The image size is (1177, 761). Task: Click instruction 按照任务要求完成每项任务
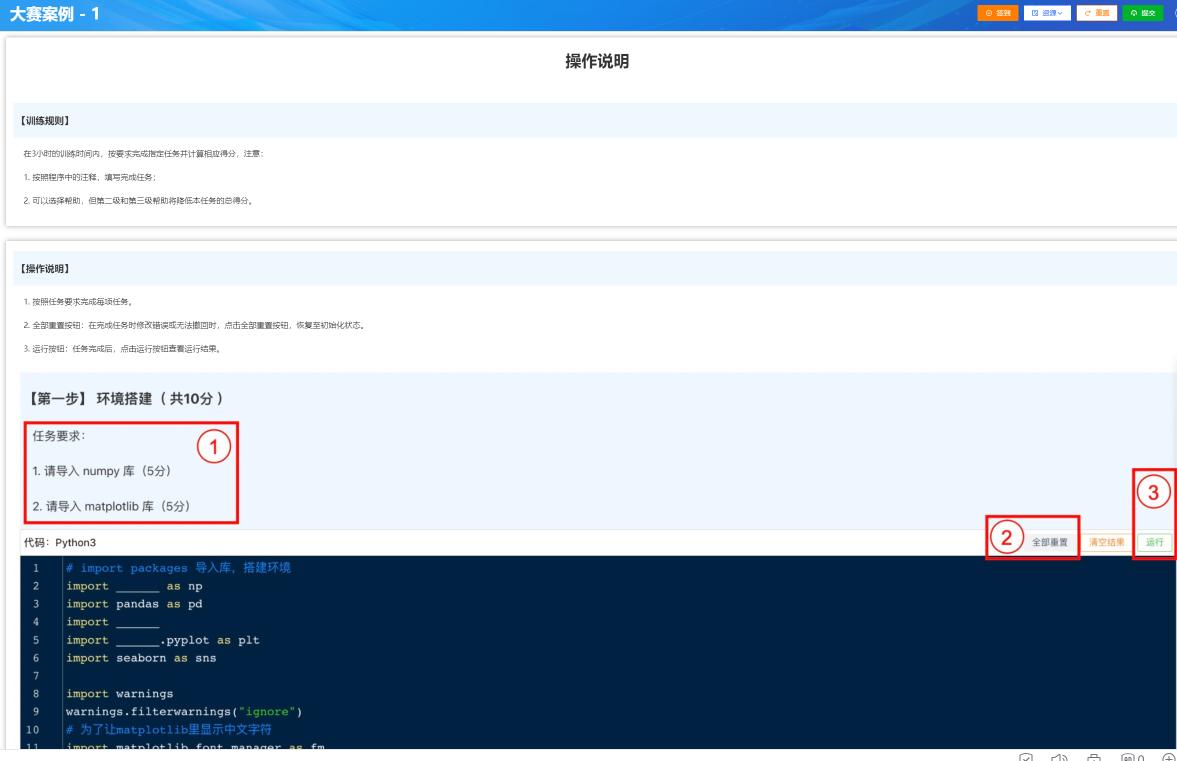pyautogui.click(x=78, y=301)
